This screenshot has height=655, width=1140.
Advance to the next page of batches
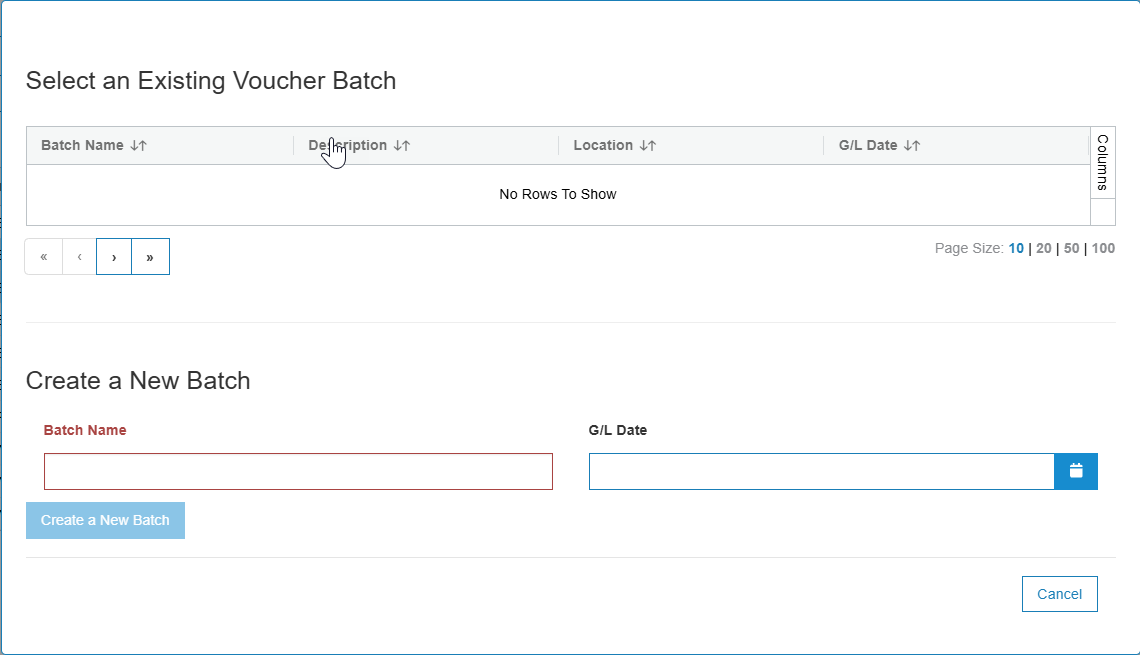click(x=114, y=256)
